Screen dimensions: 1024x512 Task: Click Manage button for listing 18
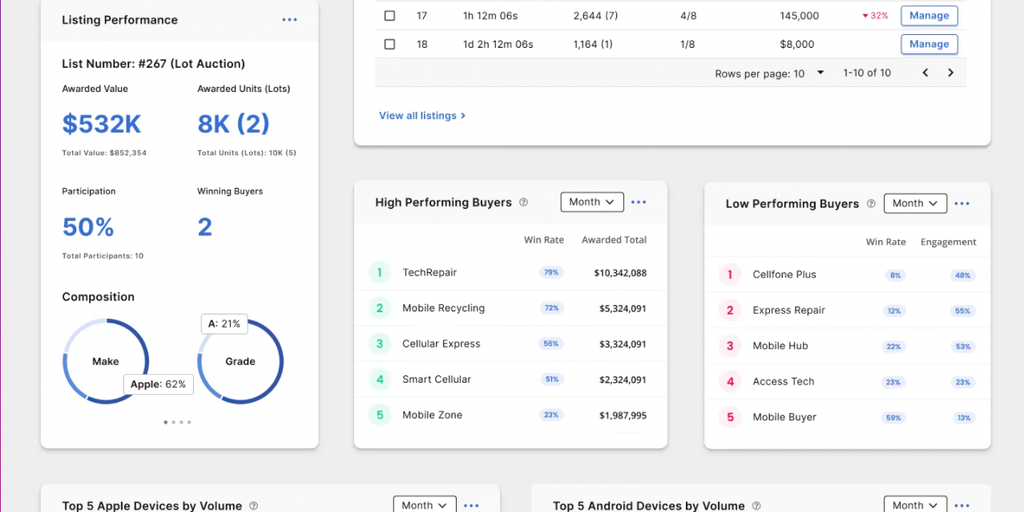click(x=929, y=44)
